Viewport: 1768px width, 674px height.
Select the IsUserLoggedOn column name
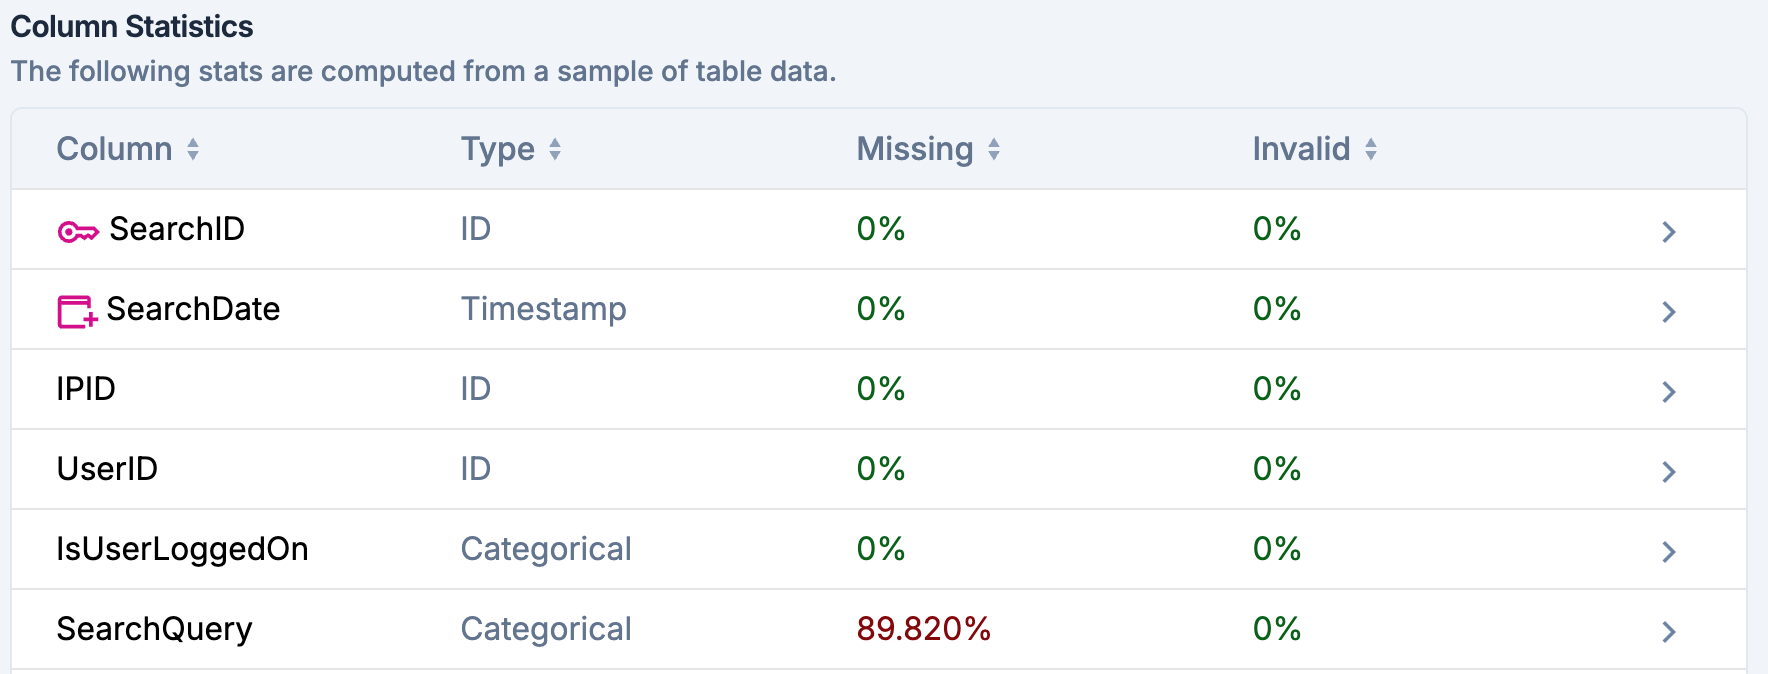182,549
